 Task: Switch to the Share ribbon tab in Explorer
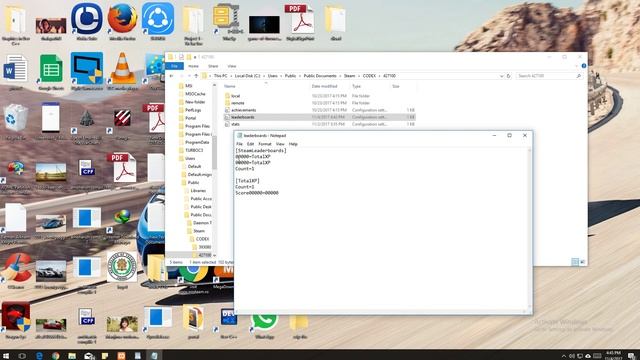pos(213,66)
